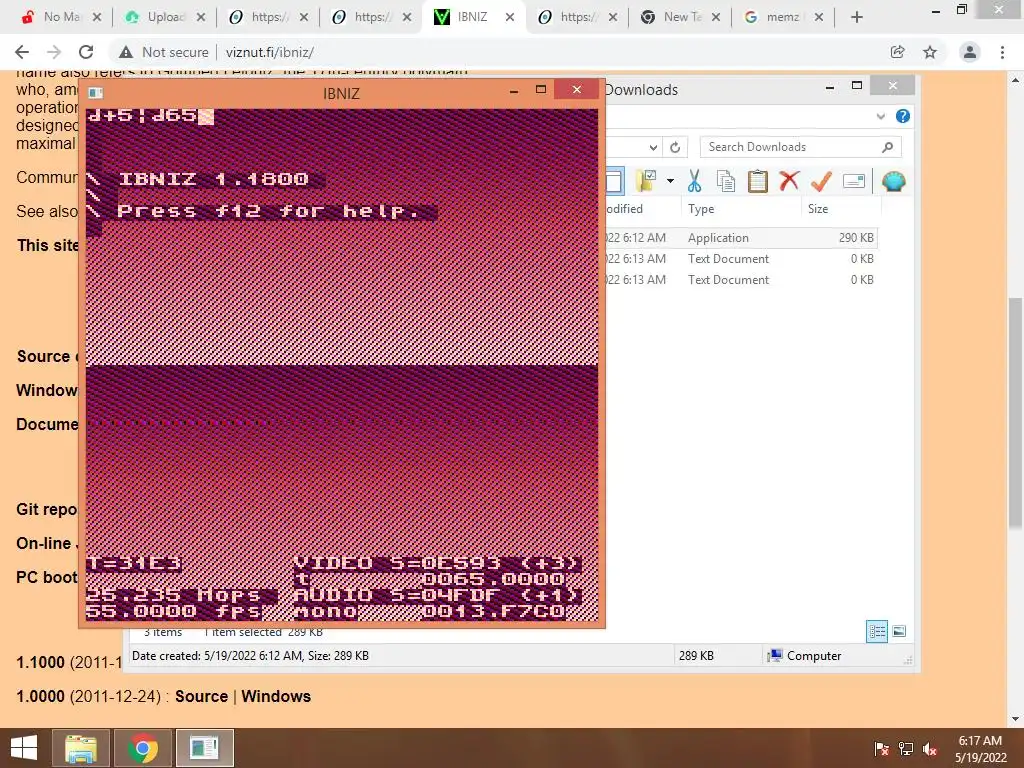The height and width of the screenshot is (768, 1024).
Task: Click the Computer label in Downloads status bar
Action: click(814, 656)
